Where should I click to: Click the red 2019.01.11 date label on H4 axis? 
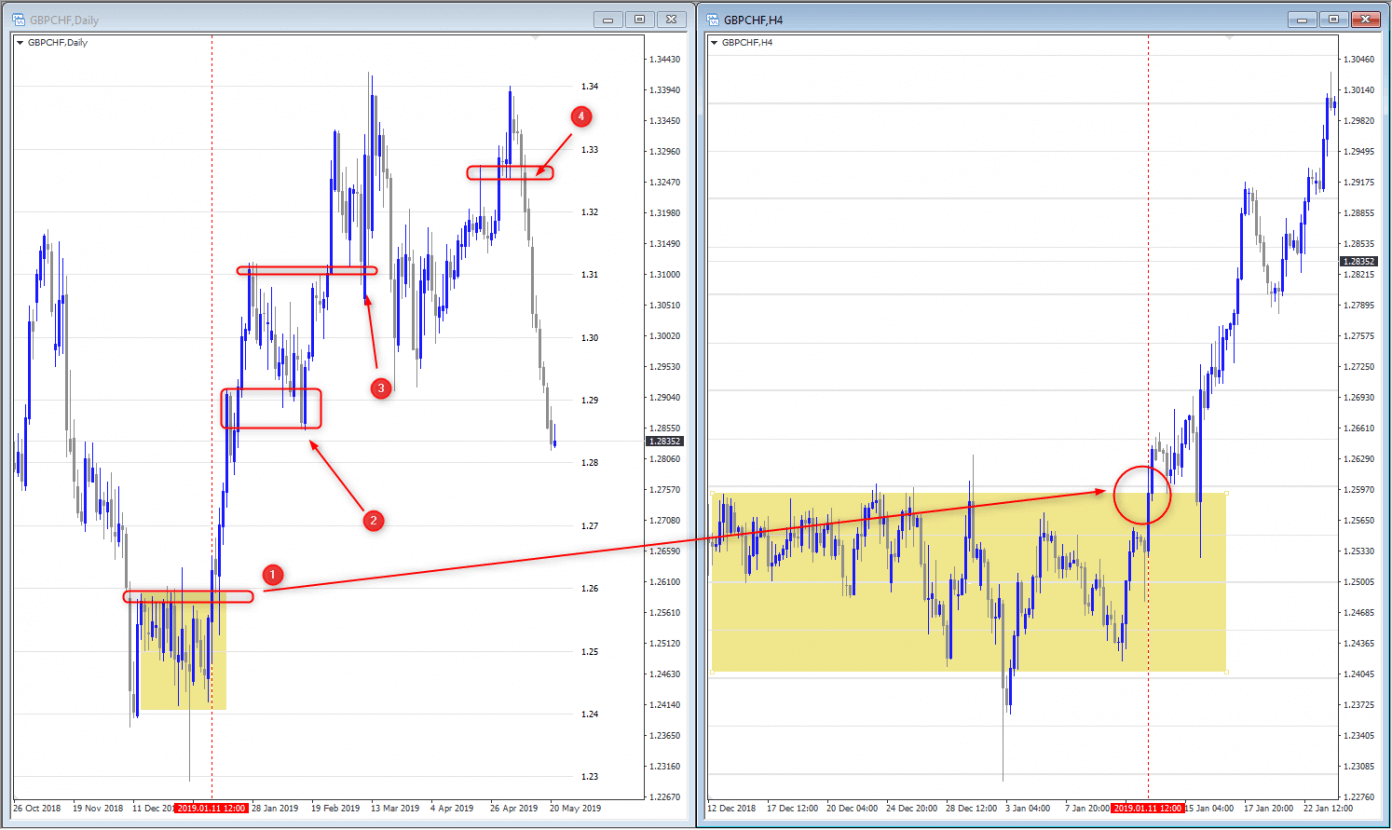[1148, 808]
